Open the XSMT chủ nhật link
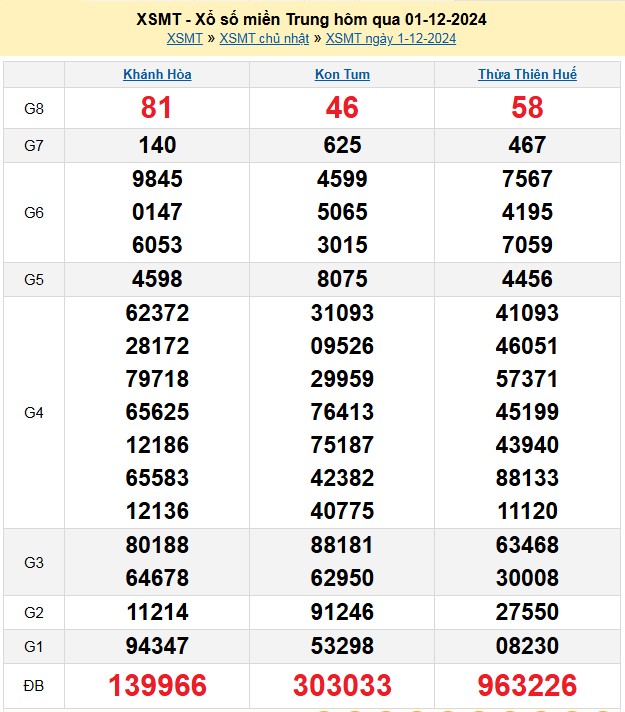The image size is (625, 712). click(264, 39)
